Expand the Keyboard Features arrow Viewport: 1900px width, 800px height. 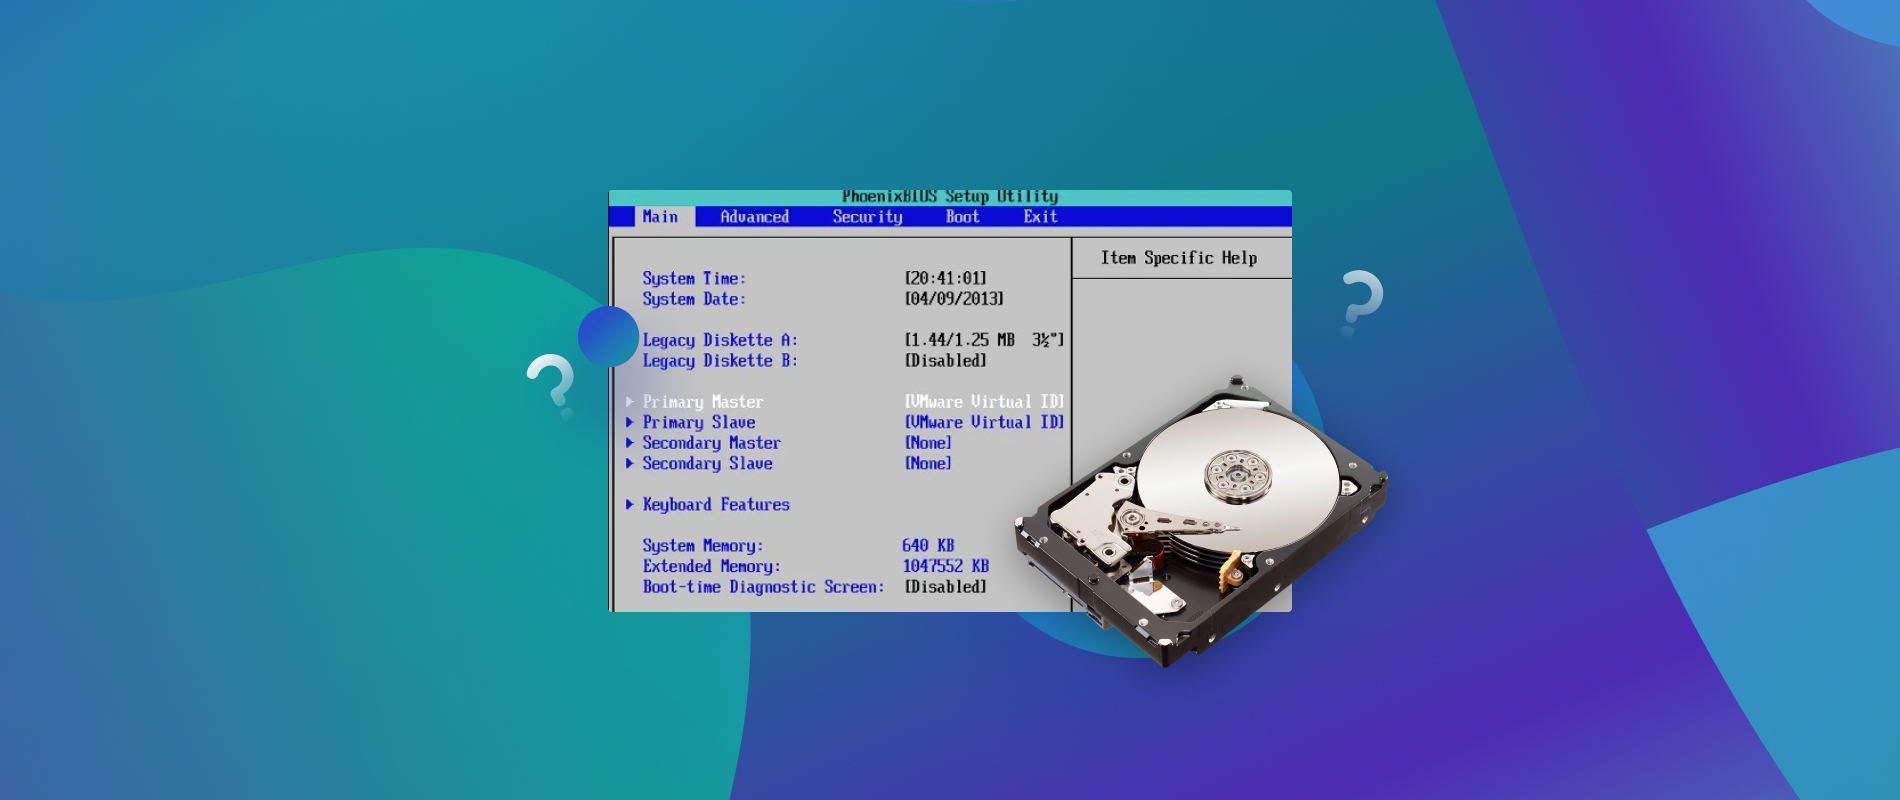point(630,505)
